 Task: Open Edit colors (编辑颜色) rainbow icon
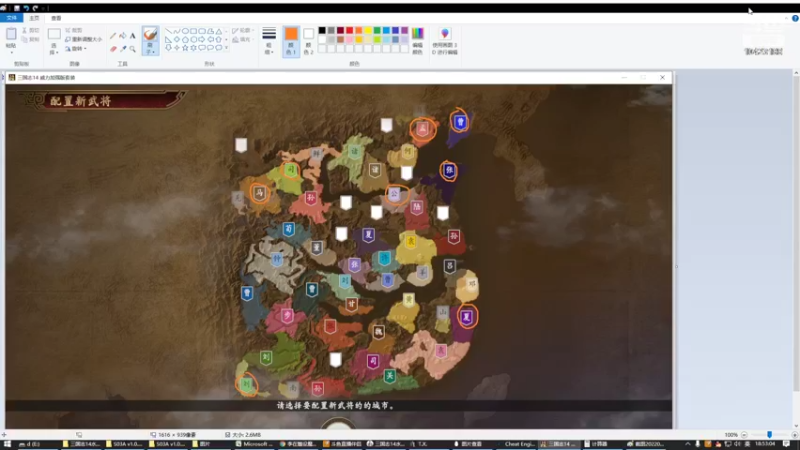tap(417, 34)
